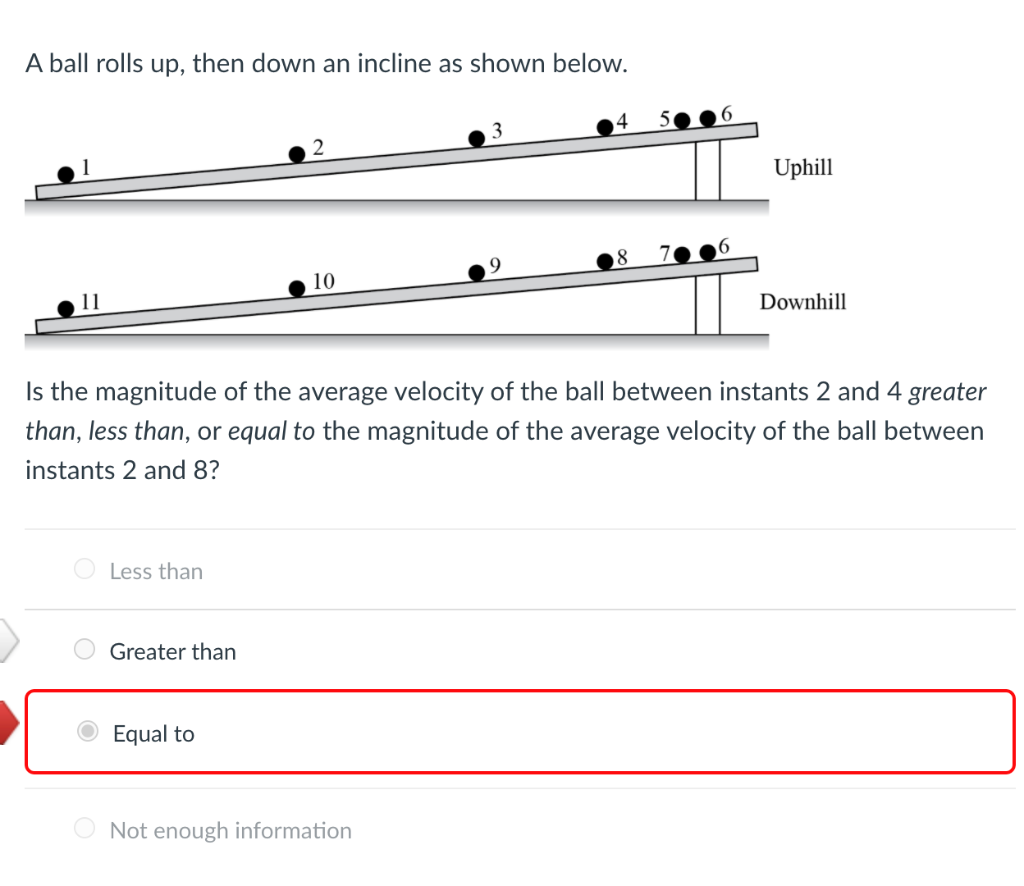Click ball position 3 on the uphill incline
The image size is (1024, 886).
point(477,137)
